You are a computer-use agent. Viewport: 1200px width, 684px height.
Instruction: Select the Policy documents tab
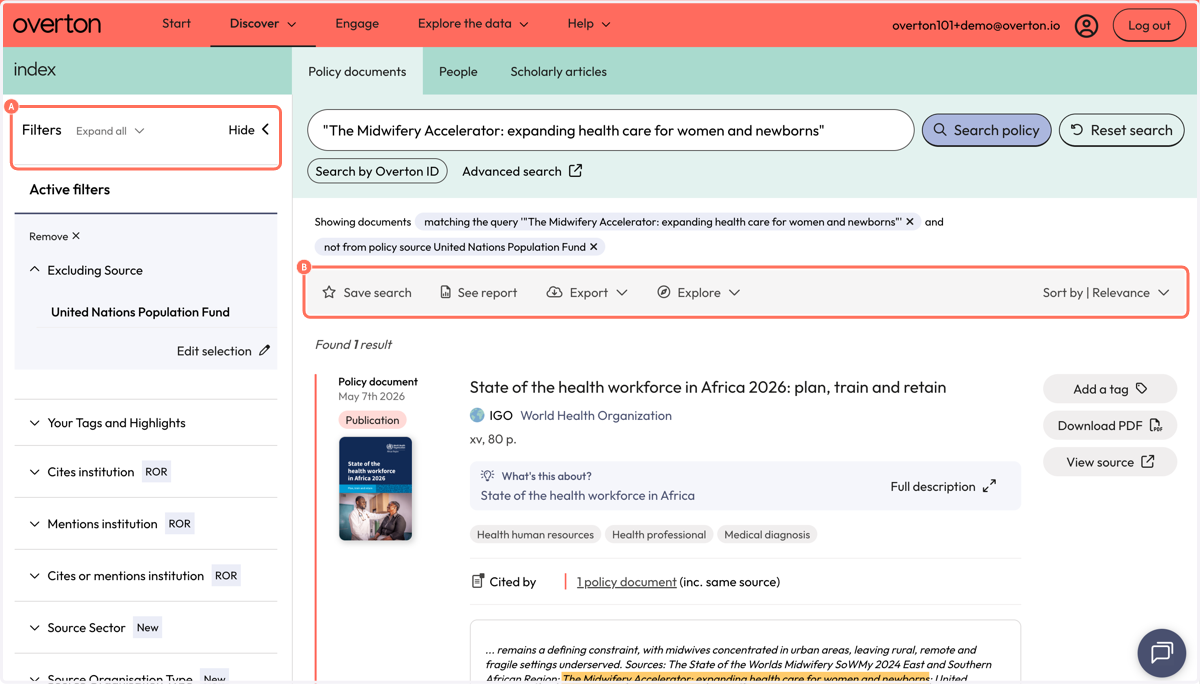click(x=357, y=72)
